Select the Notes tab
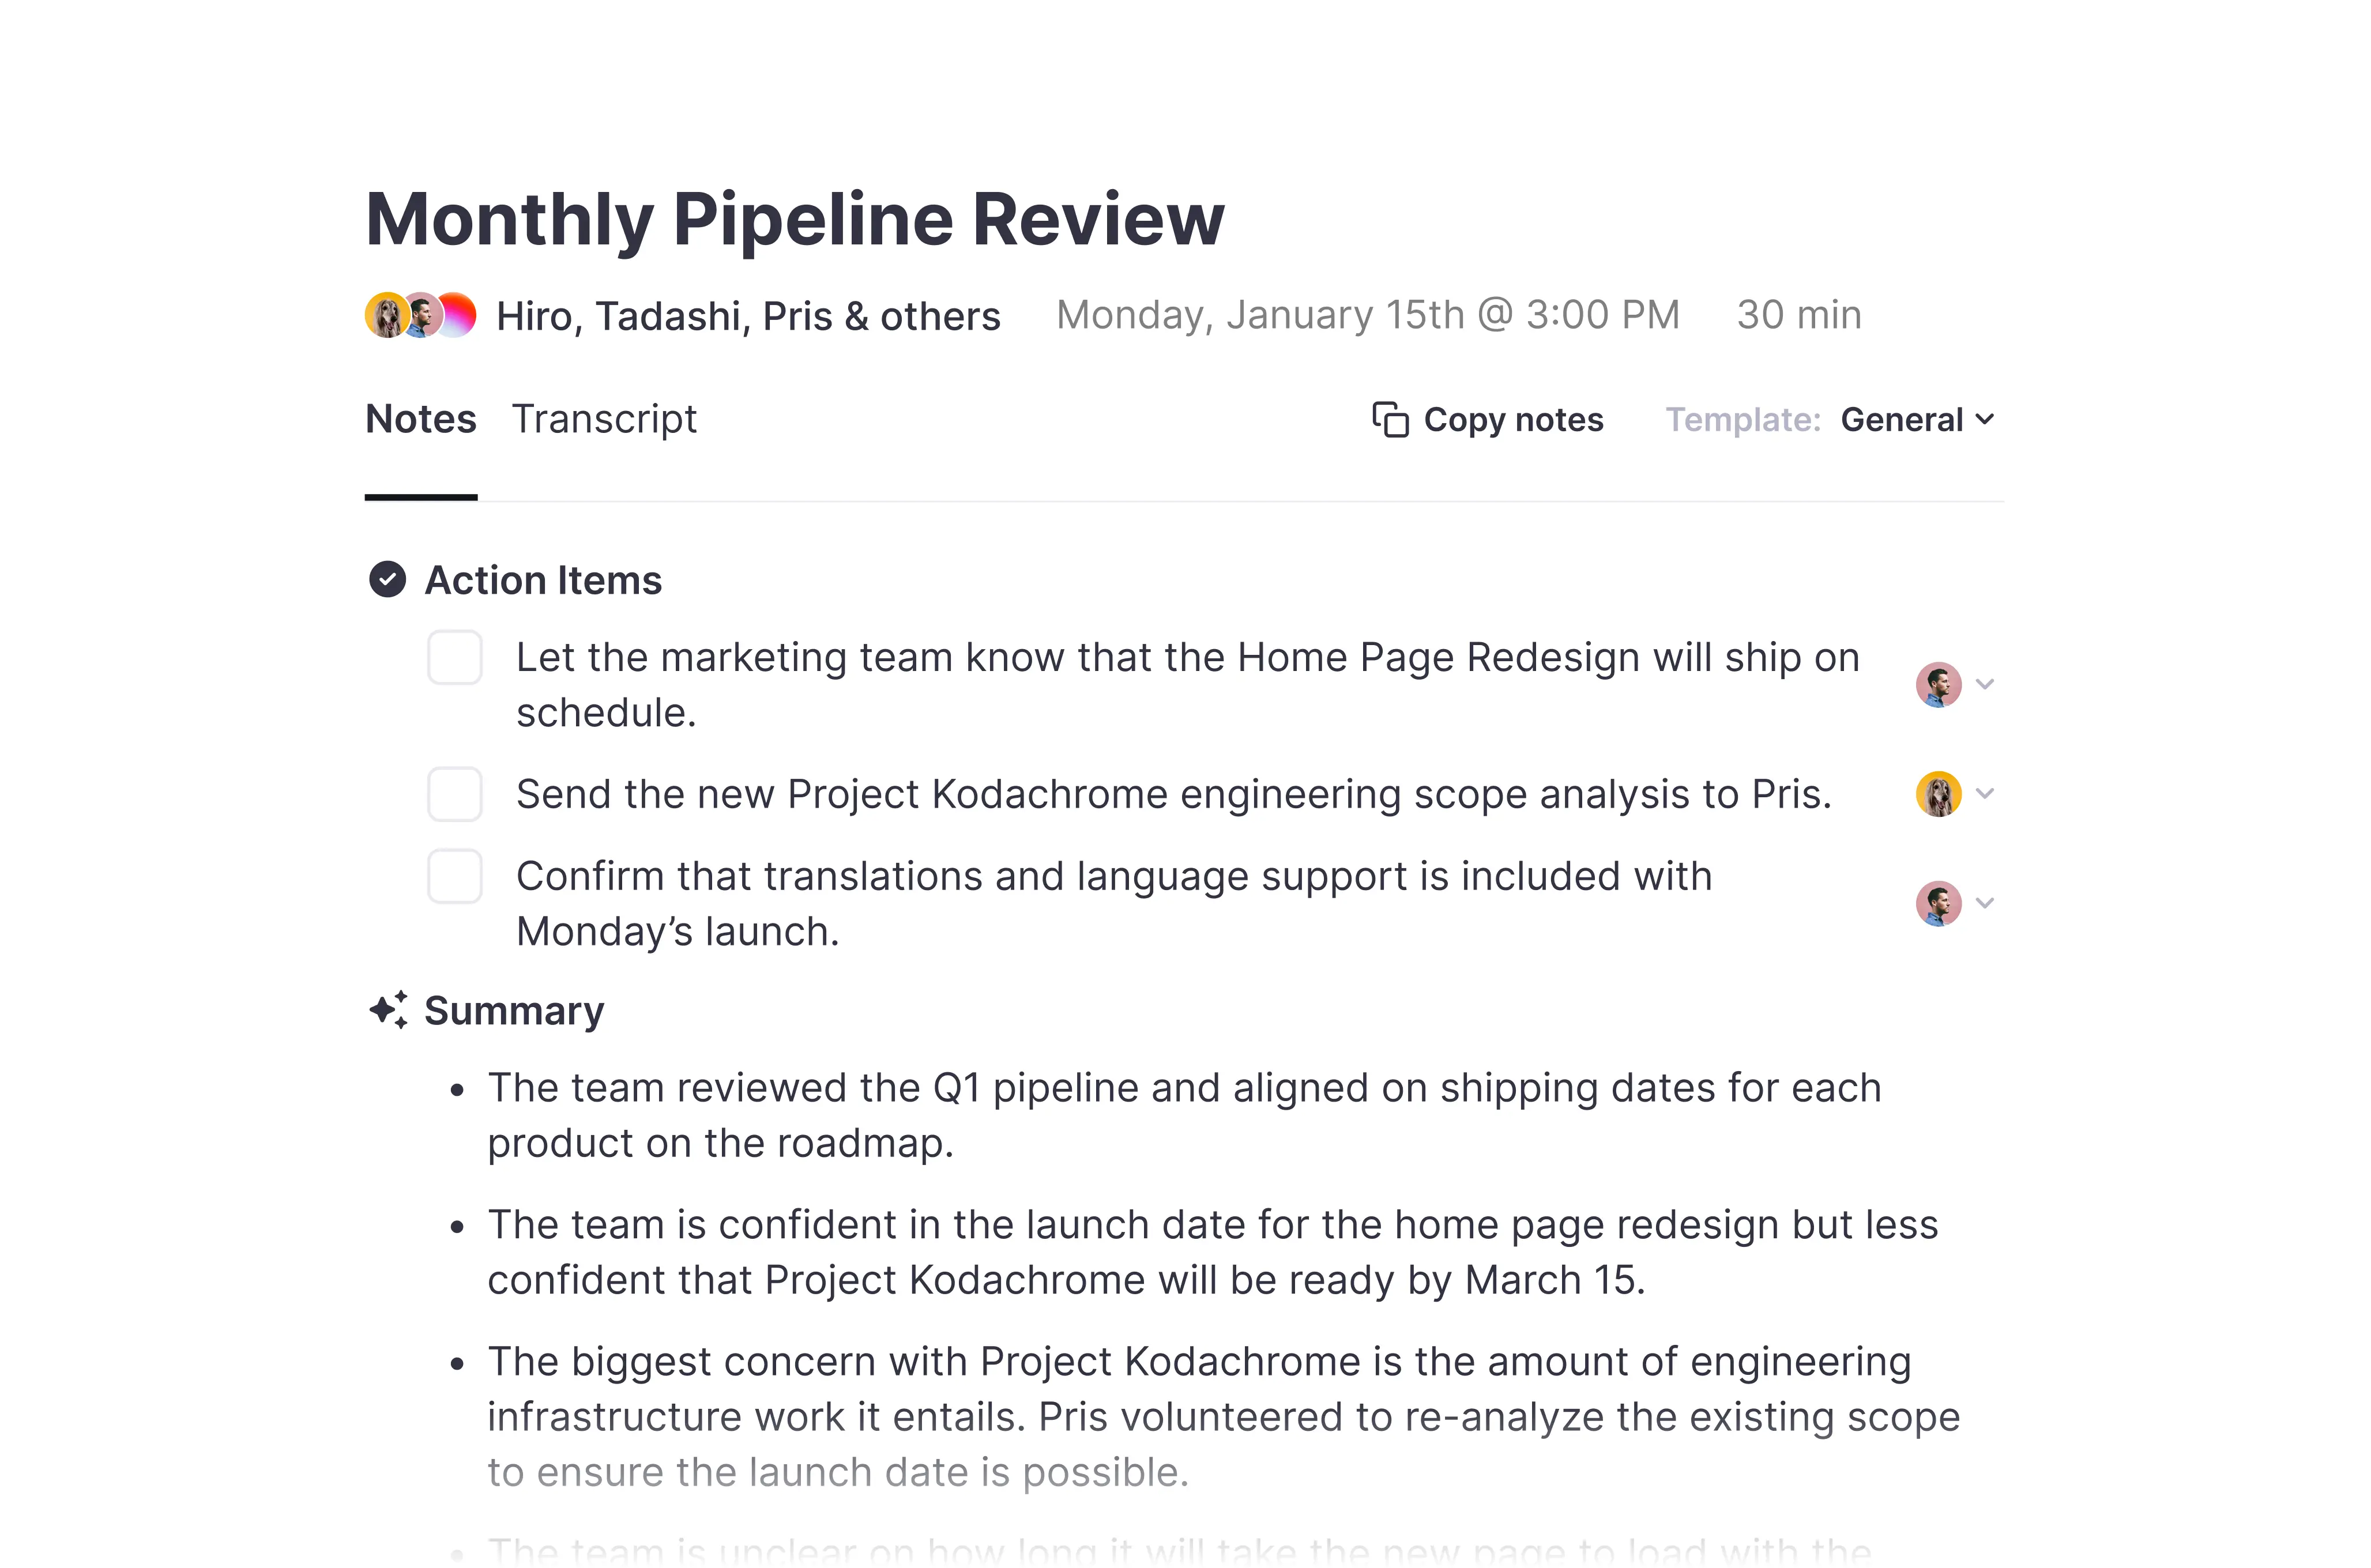 tap(421, 419)
